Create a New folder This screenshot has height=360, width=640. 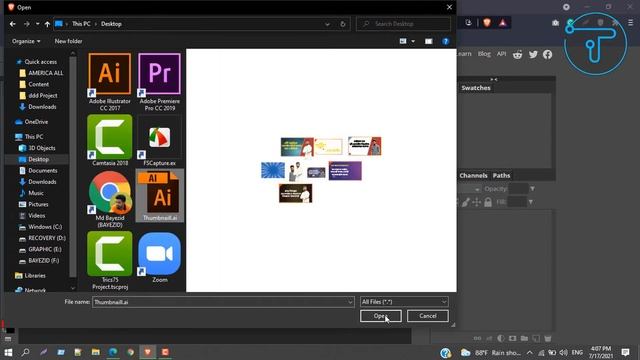tap(68, 41)
